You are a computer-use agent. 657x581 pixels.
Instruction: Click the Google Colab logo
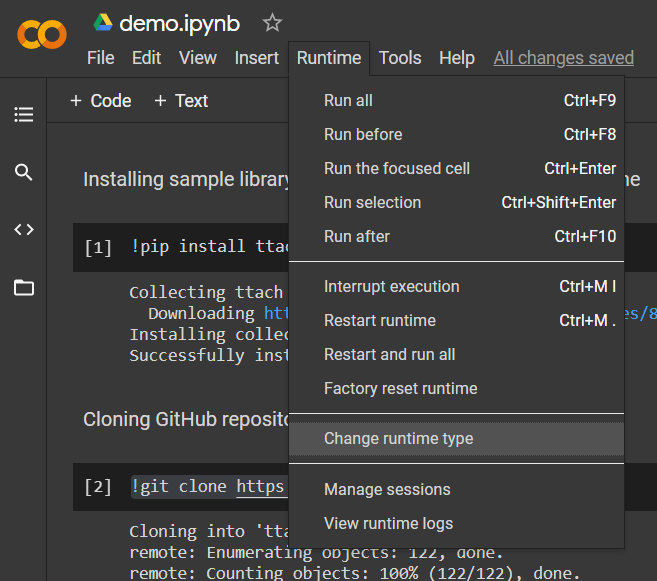tap(41, 36)
